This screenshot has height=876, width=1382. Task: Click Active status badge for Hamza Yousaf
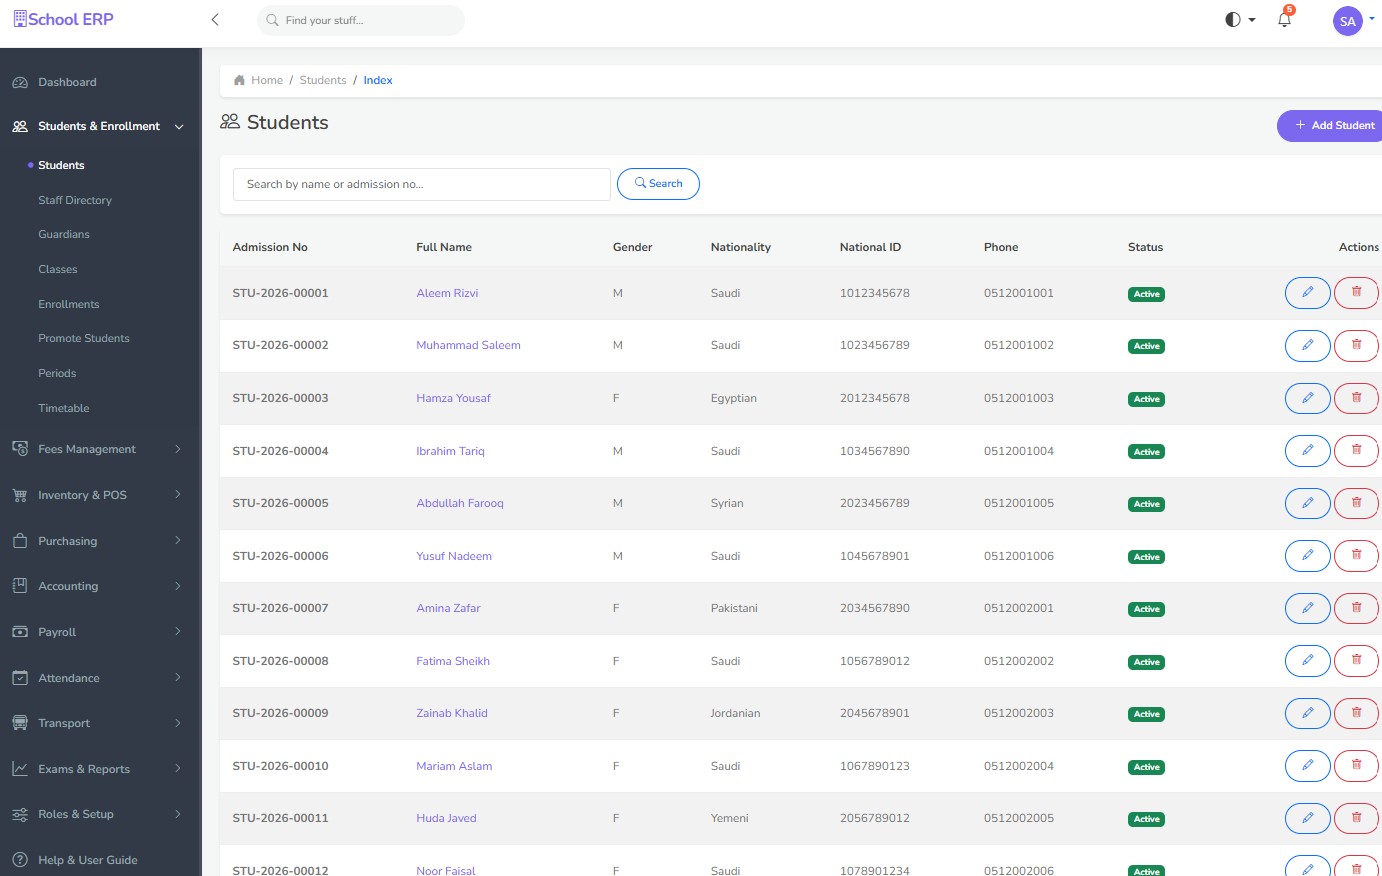[1146, 399]
